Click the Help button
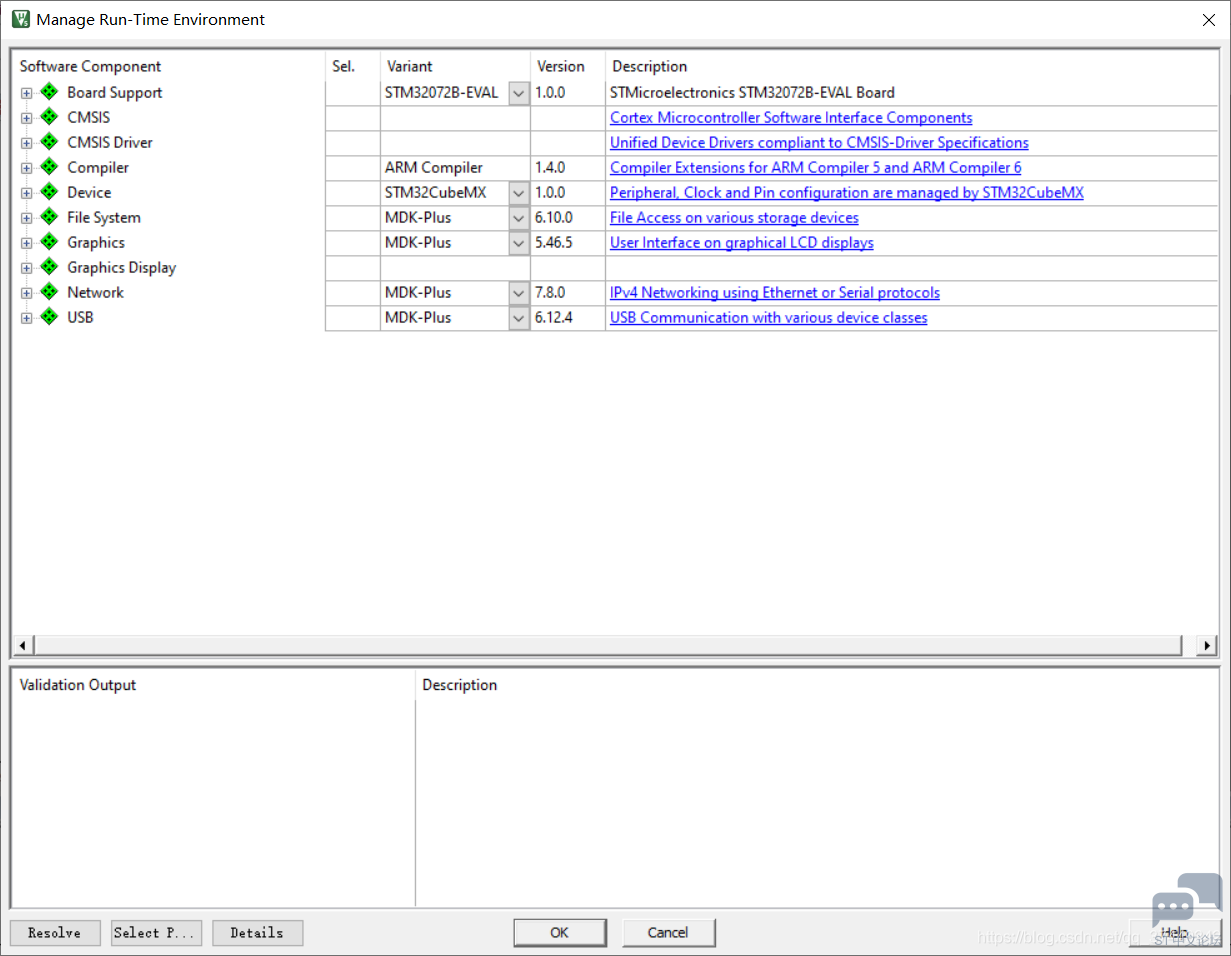Screen dimensions: 1231x956 tap(1174, 933)
